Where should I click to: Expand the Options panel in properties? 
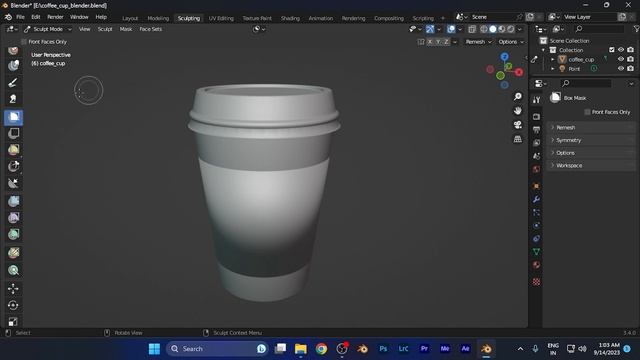click(590, 153)
